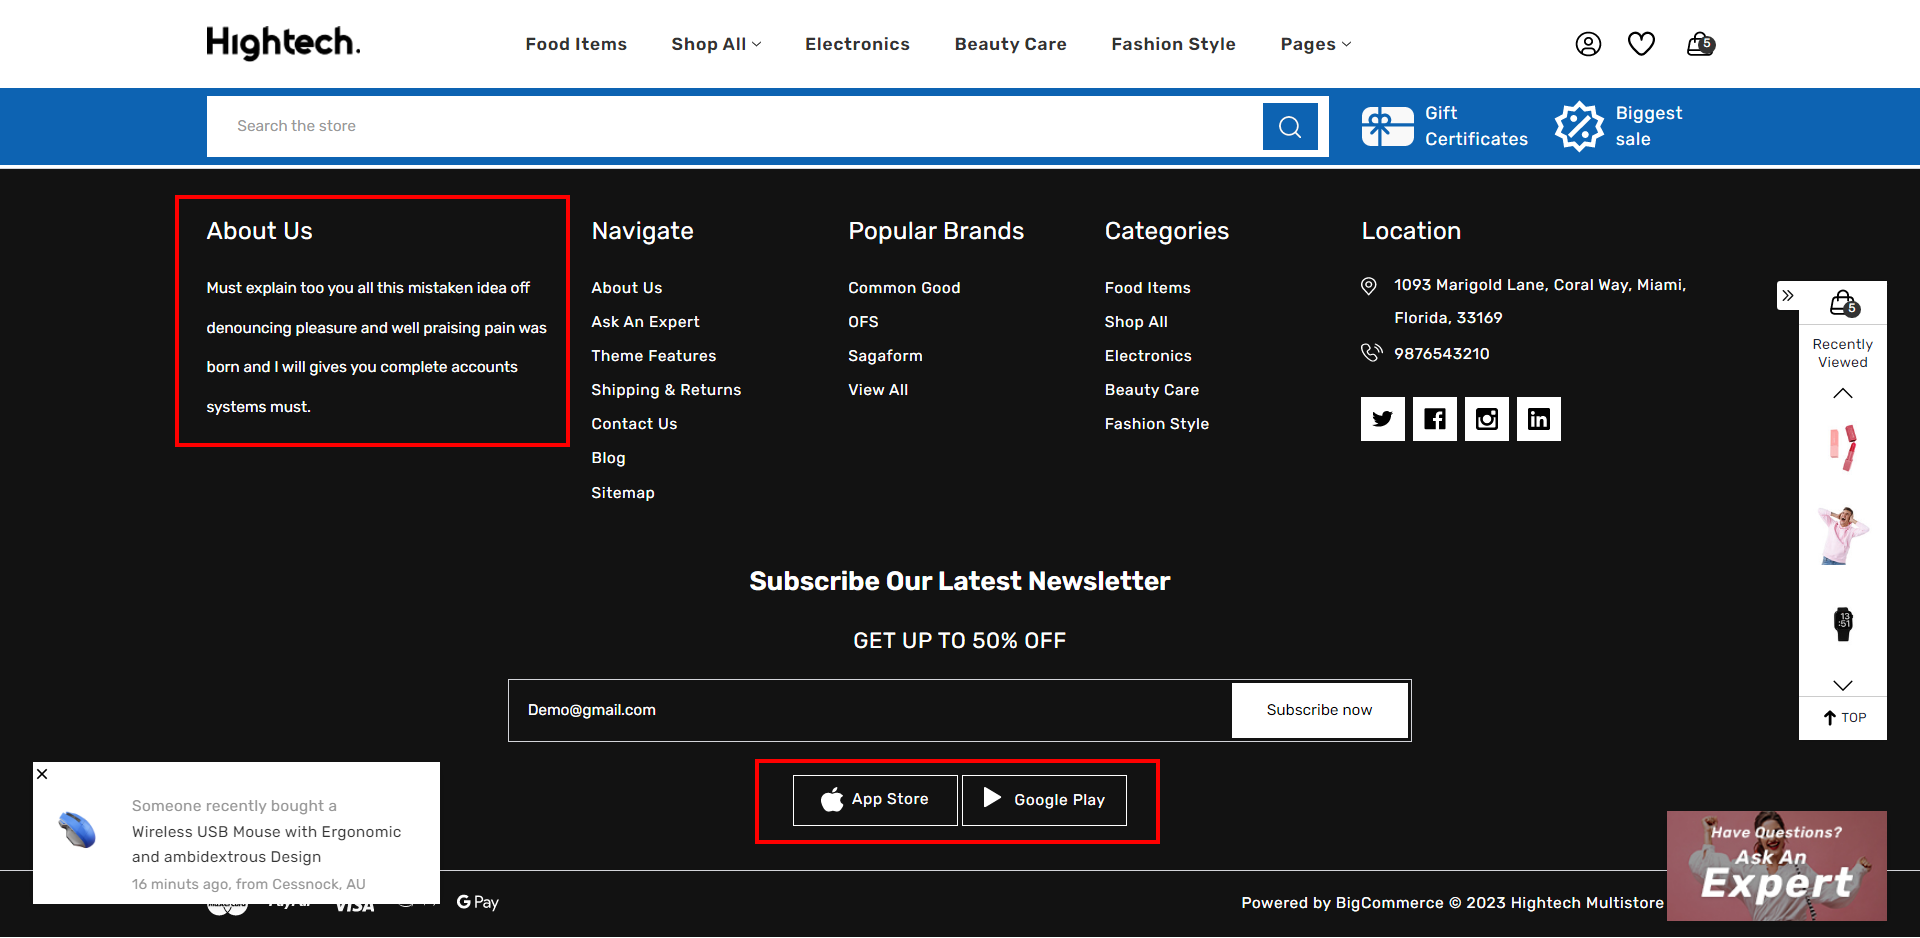Open the Instagram social icon

[1486, 419]
